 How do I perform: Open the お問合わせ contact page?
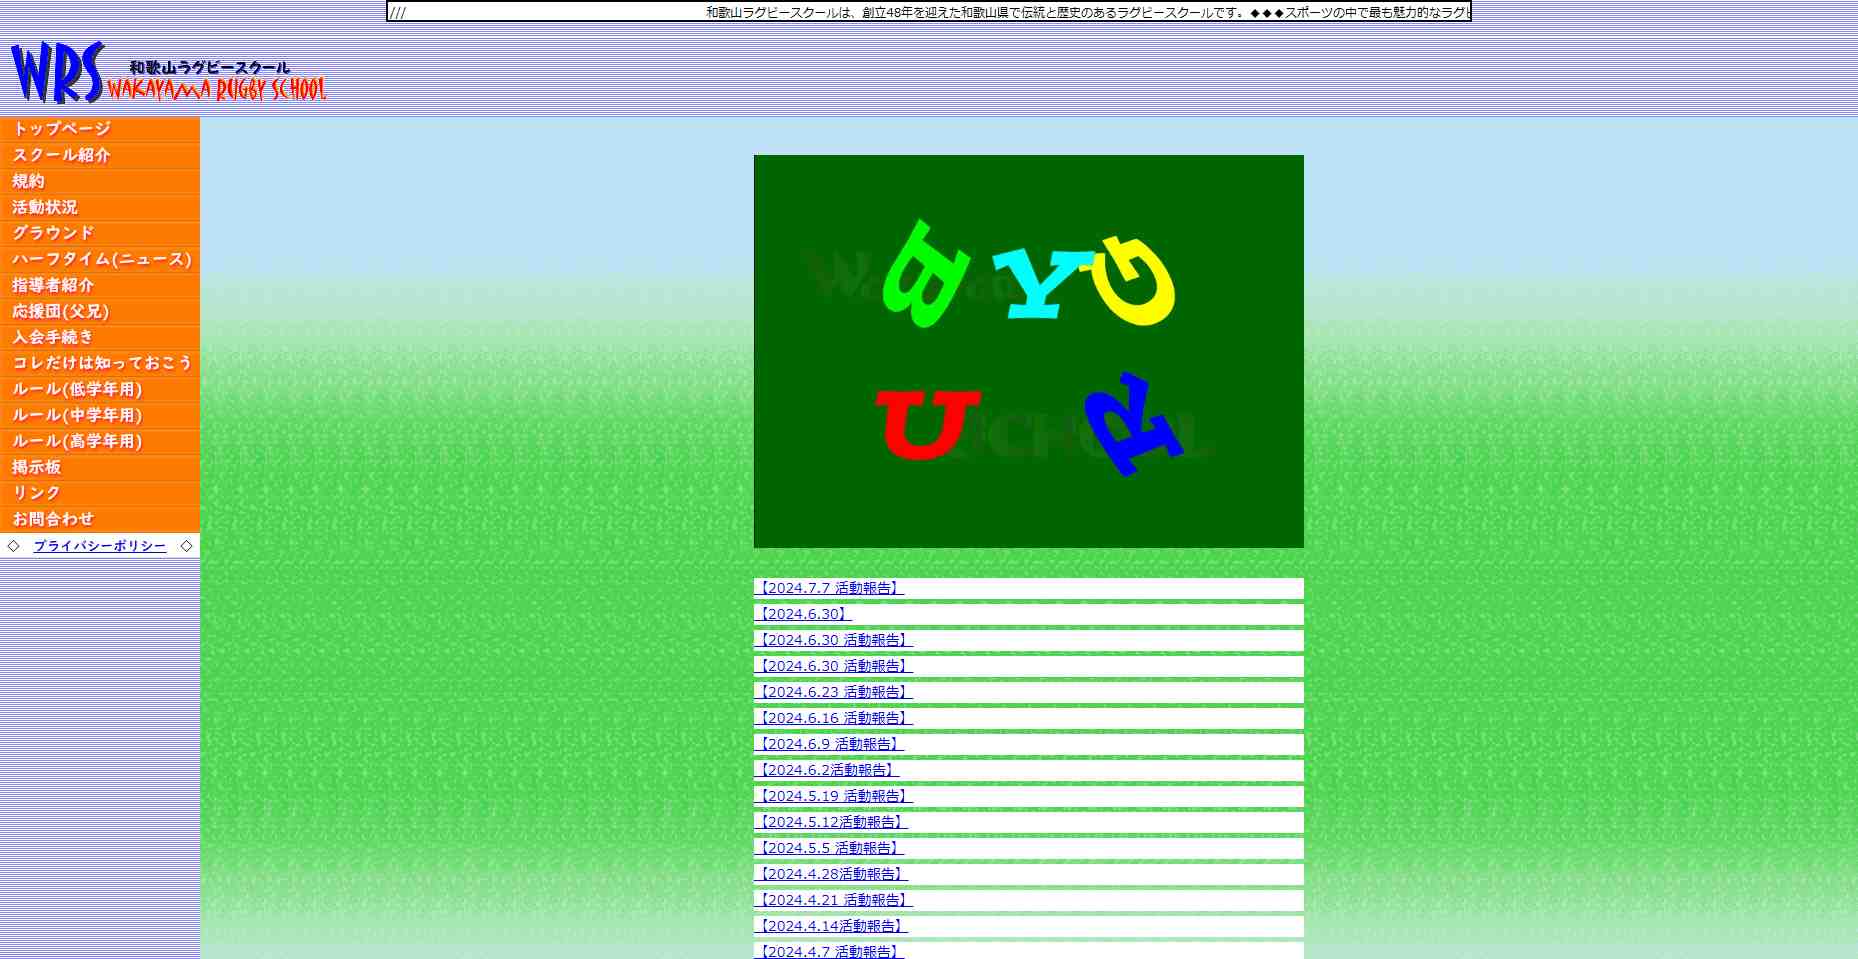click(x=54, y=519)
